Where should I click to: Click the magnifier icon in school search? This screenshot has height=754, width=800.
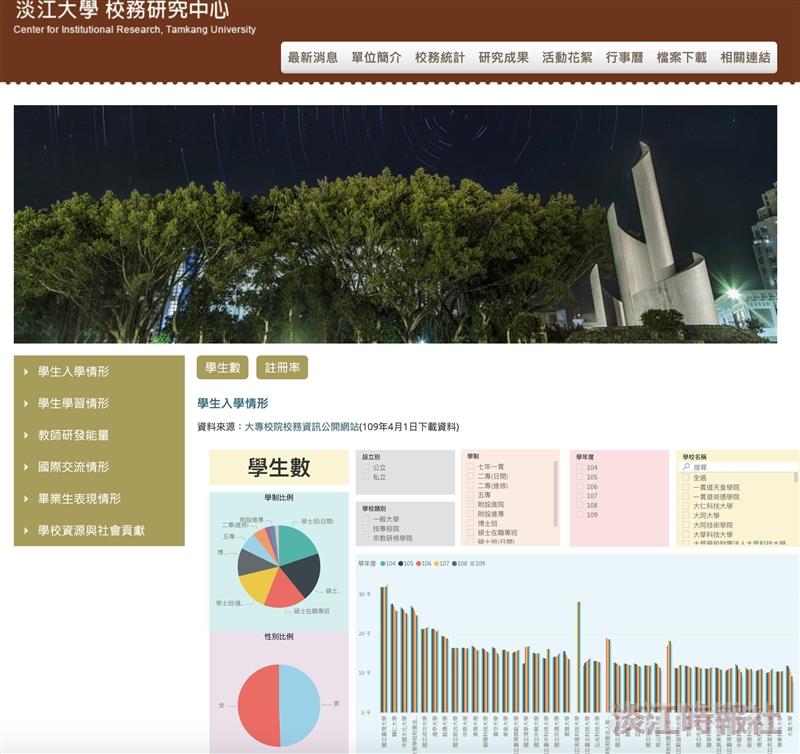point(686,467)
